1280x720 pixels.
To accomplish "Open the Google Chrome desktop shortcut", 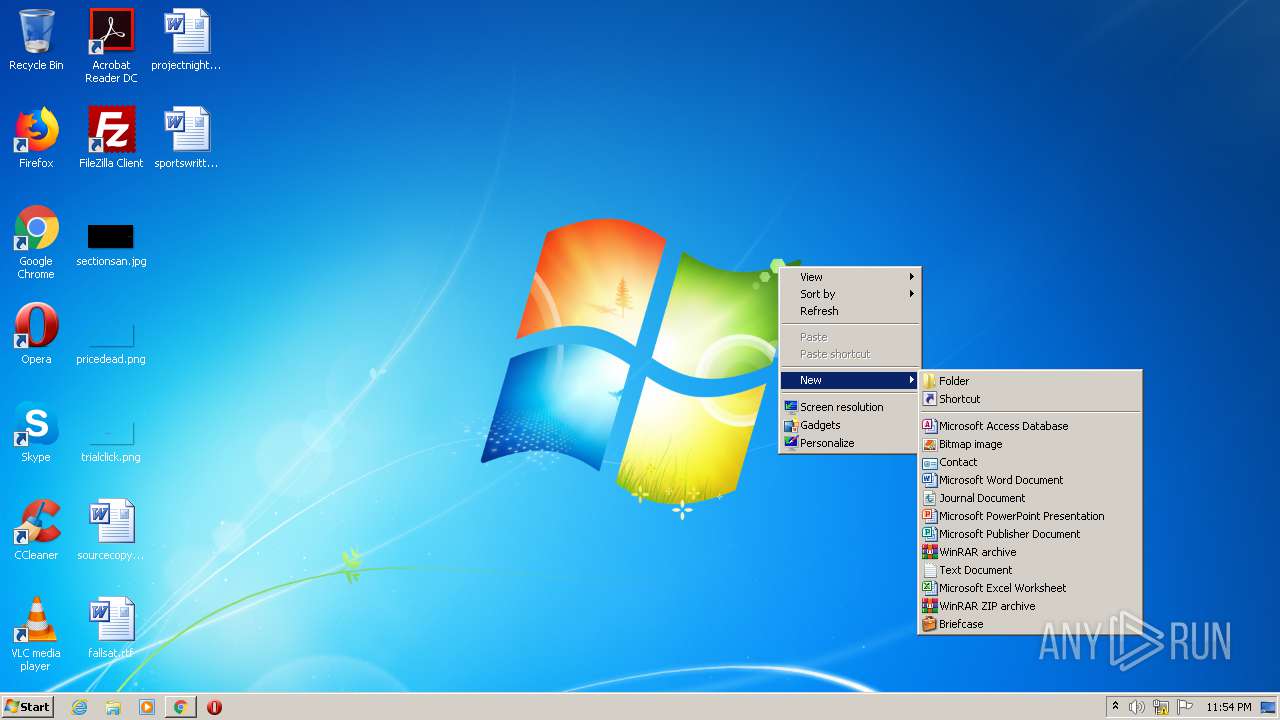I will [x=36, y=242].
